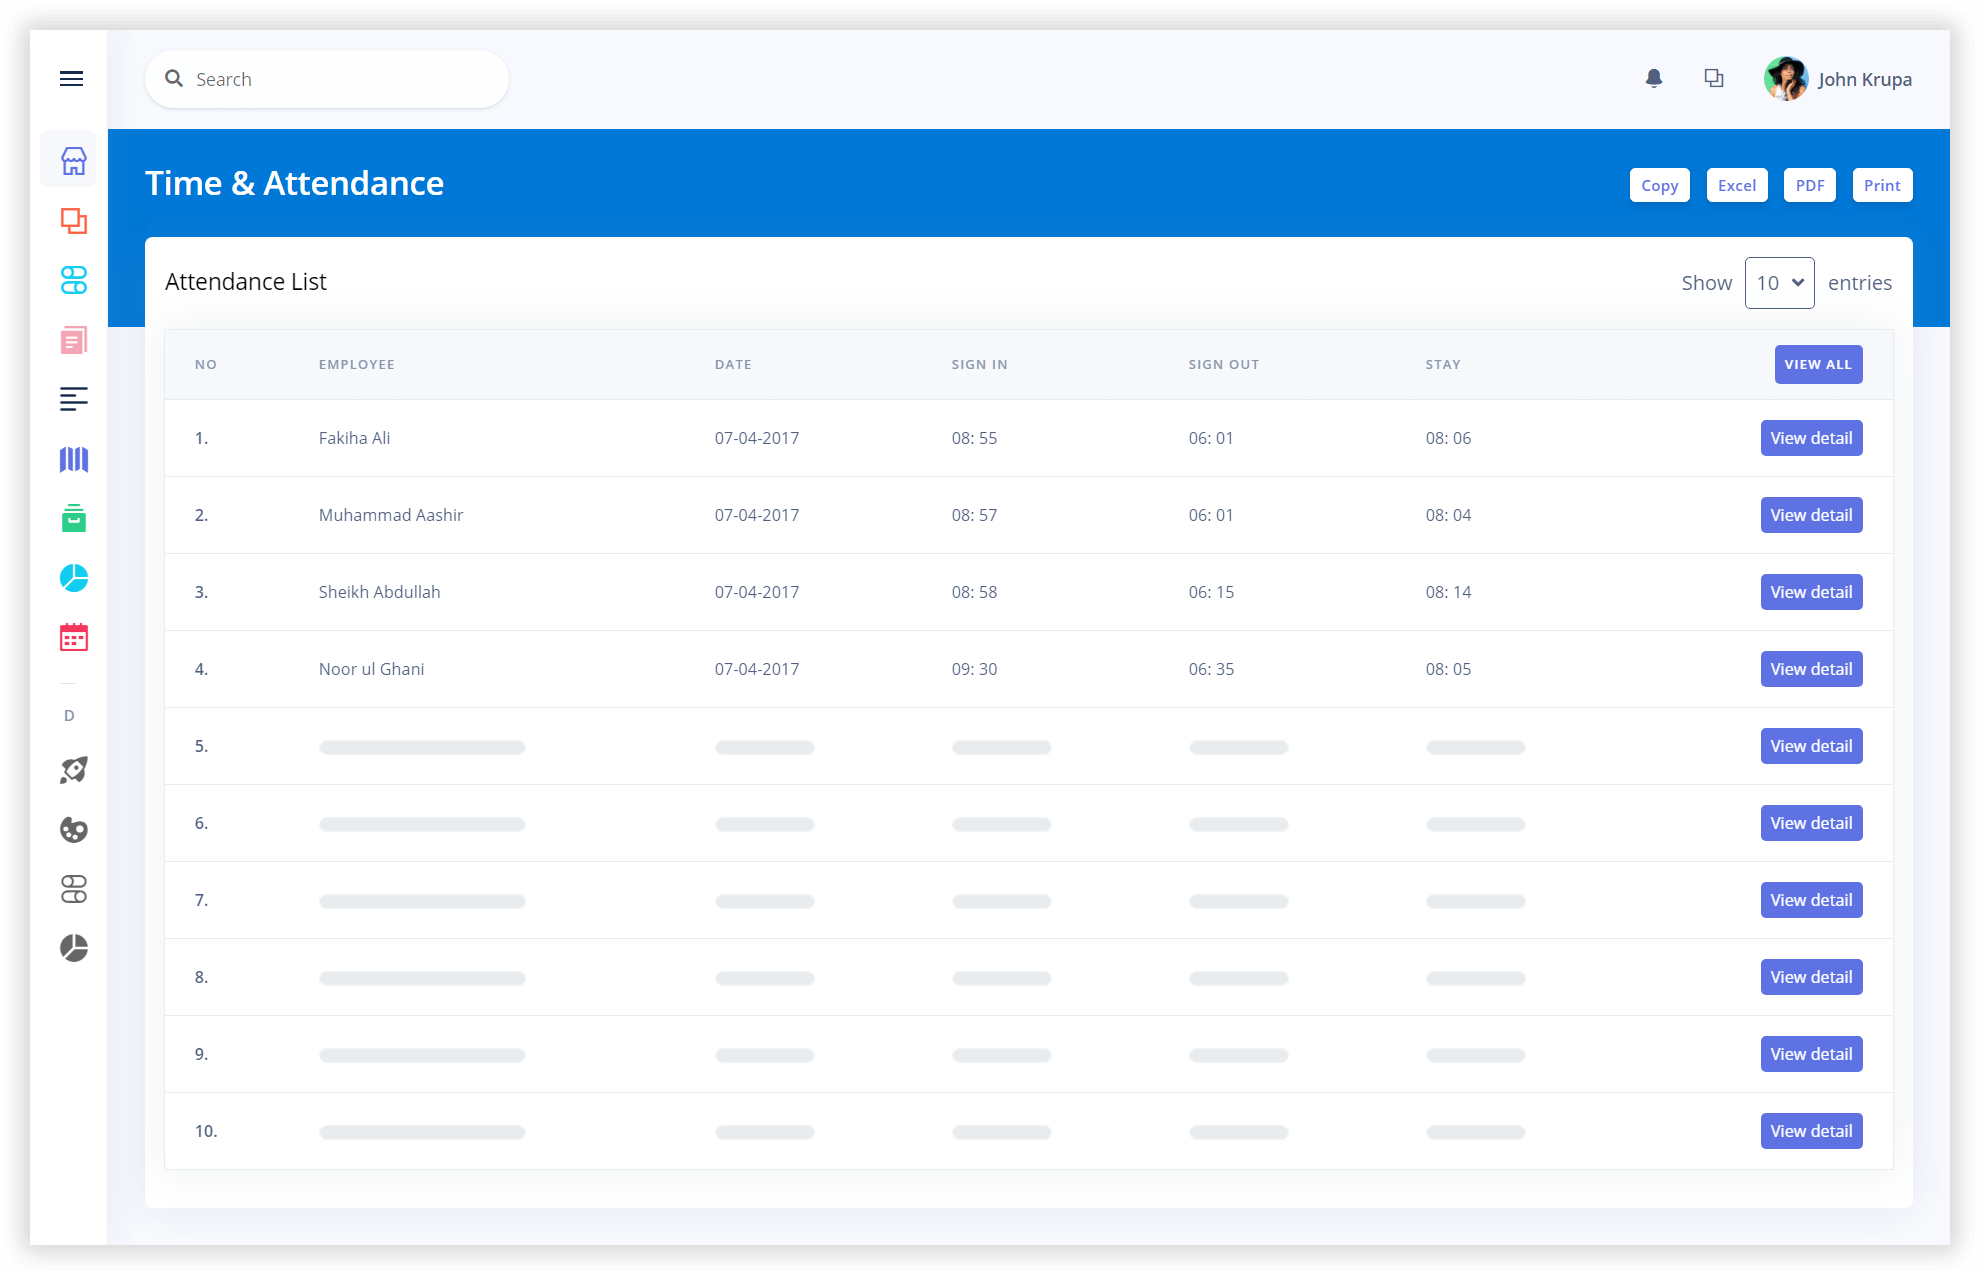
Task: Open the dark pie chart sidebar icon
Action: (x=73, y=948)
